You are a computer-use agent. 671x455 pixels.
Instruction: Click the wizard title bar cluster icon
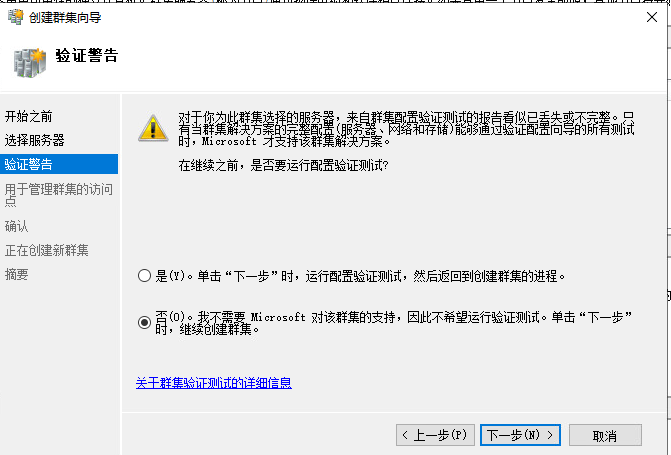tap(16, 17)
